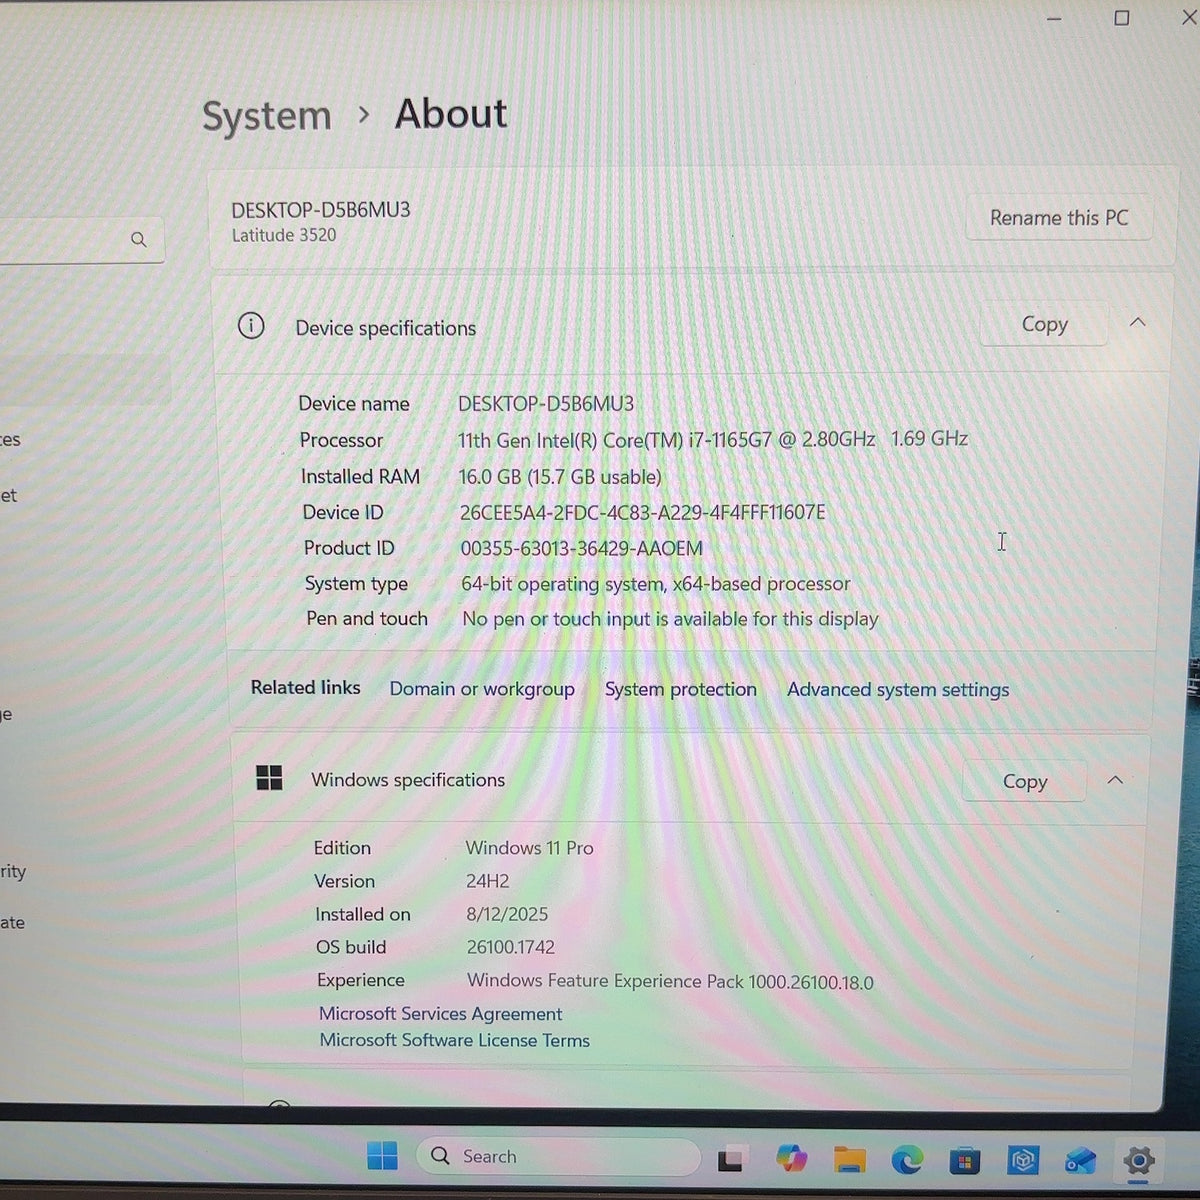The width and height of the screenshot is (1200, 1200).
Task: Select the Product ID value 00355-63013-36429-AAOEM
Action: tap(582, 548)
